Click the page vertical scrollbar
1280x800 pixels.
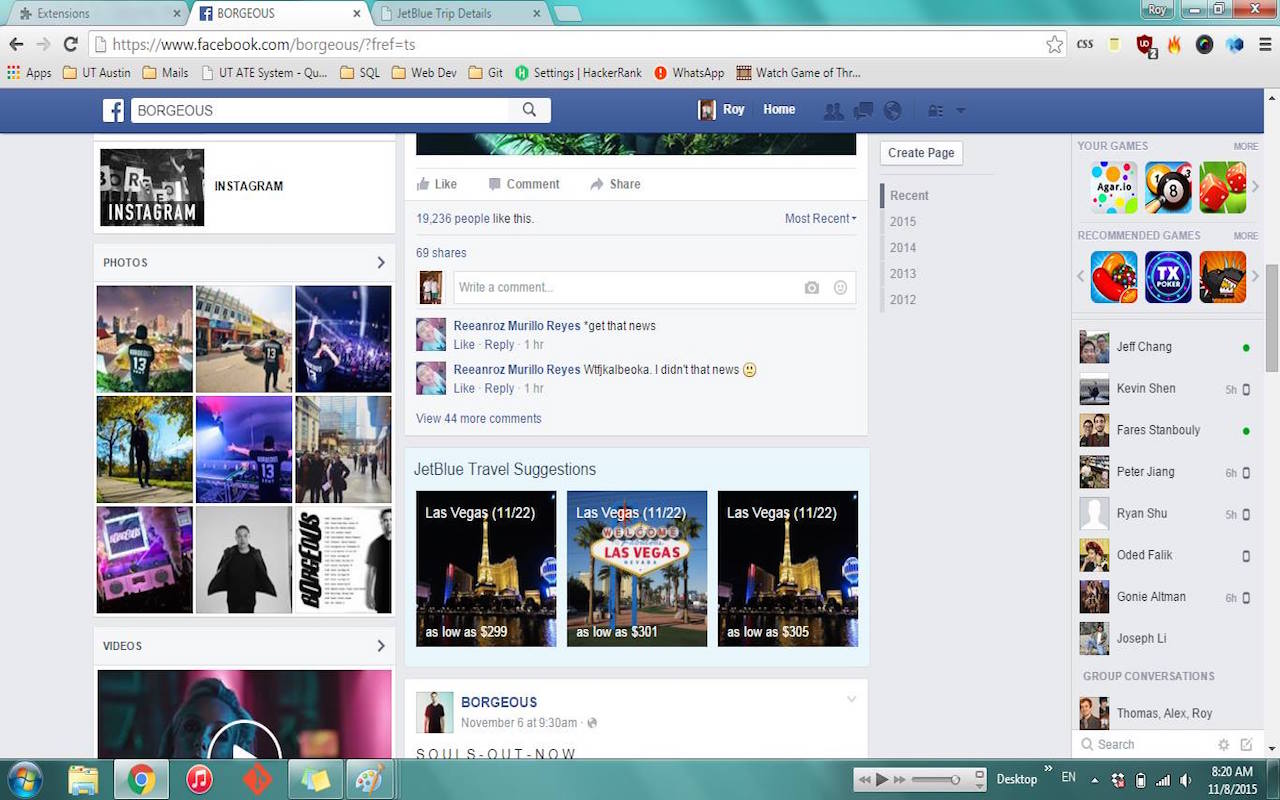(1272, 318)
